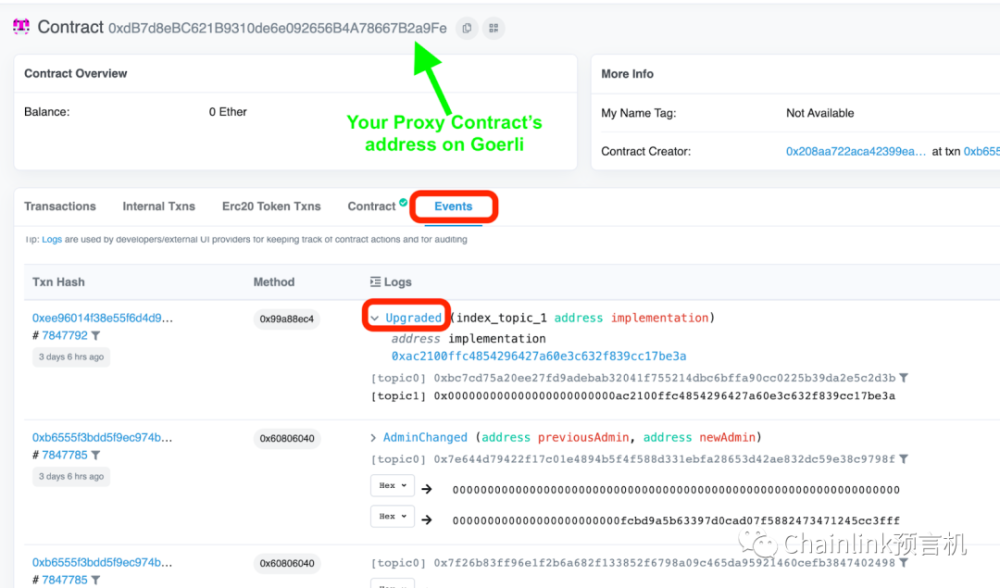
Task: Select the Events tab
Action: [x=453, y=206]
